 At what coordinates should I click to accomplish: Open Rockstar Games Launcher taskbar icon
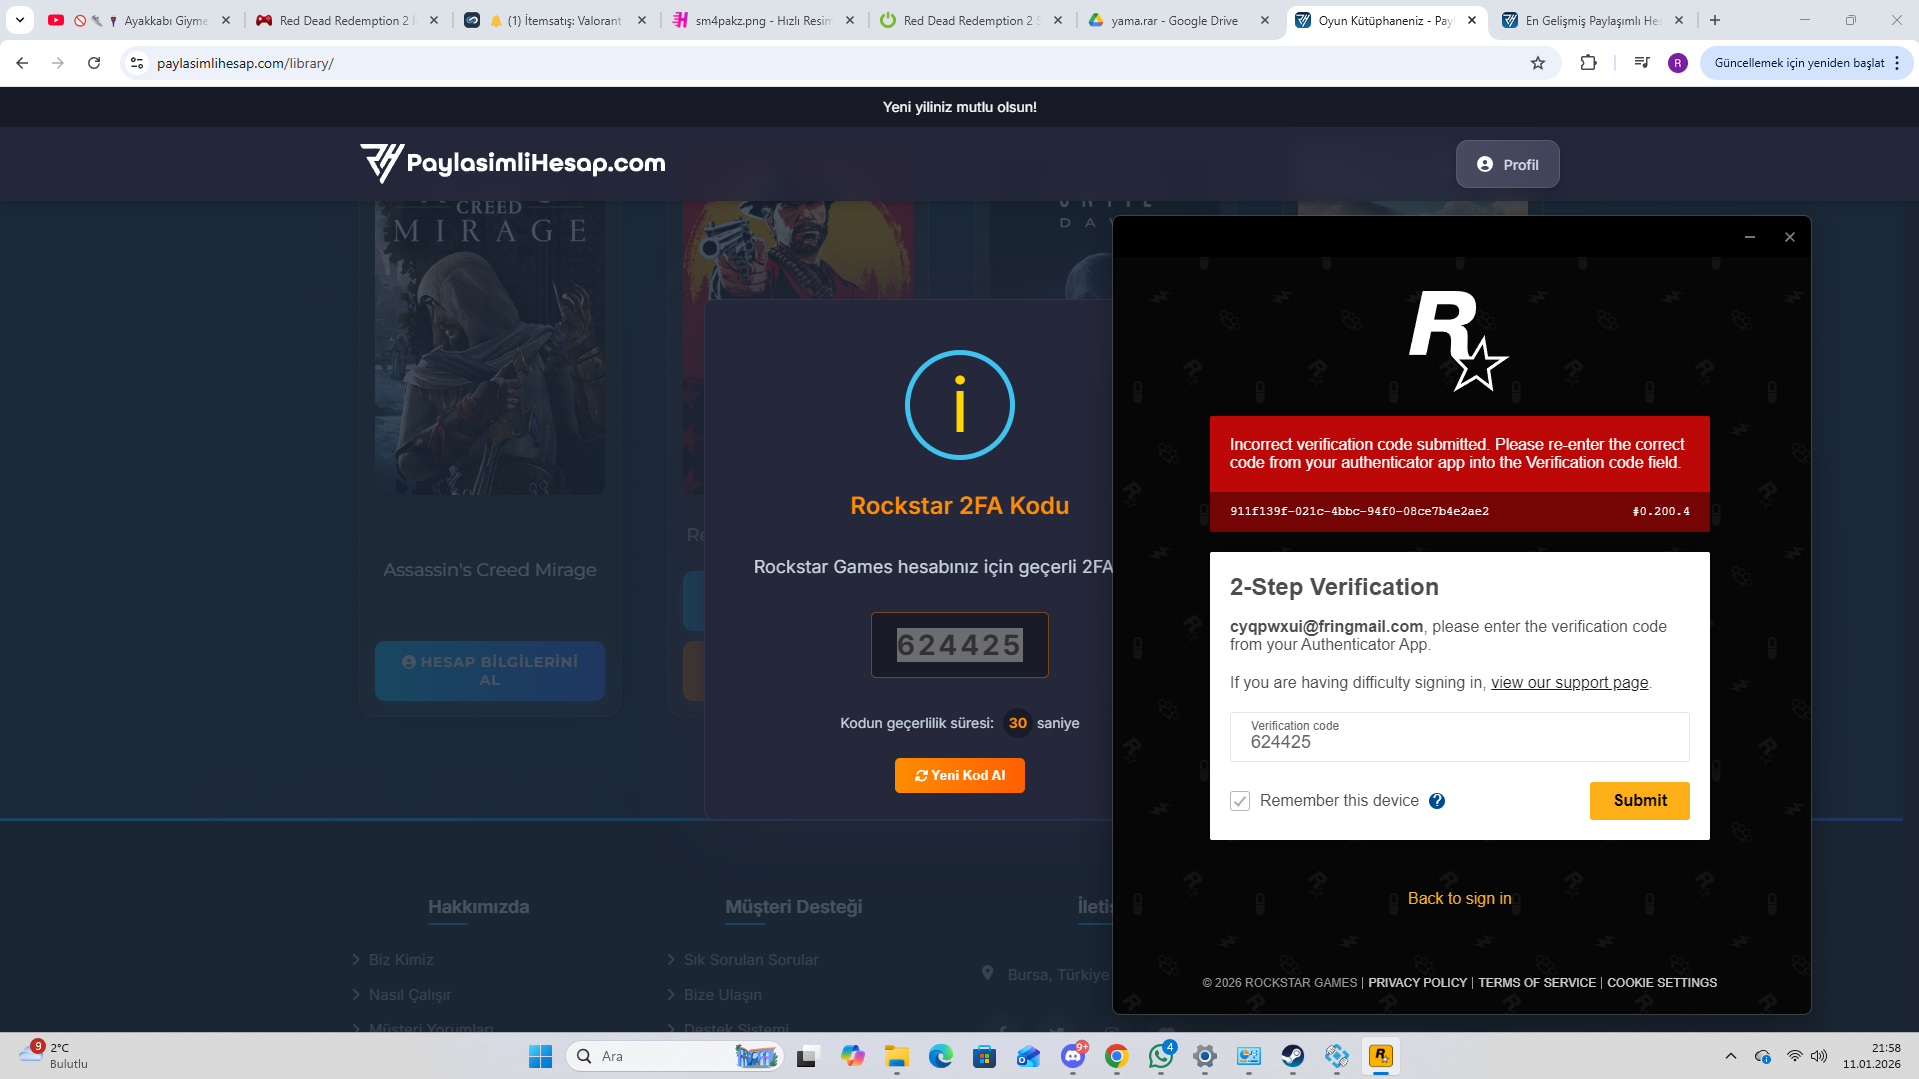point(1381,1056)
